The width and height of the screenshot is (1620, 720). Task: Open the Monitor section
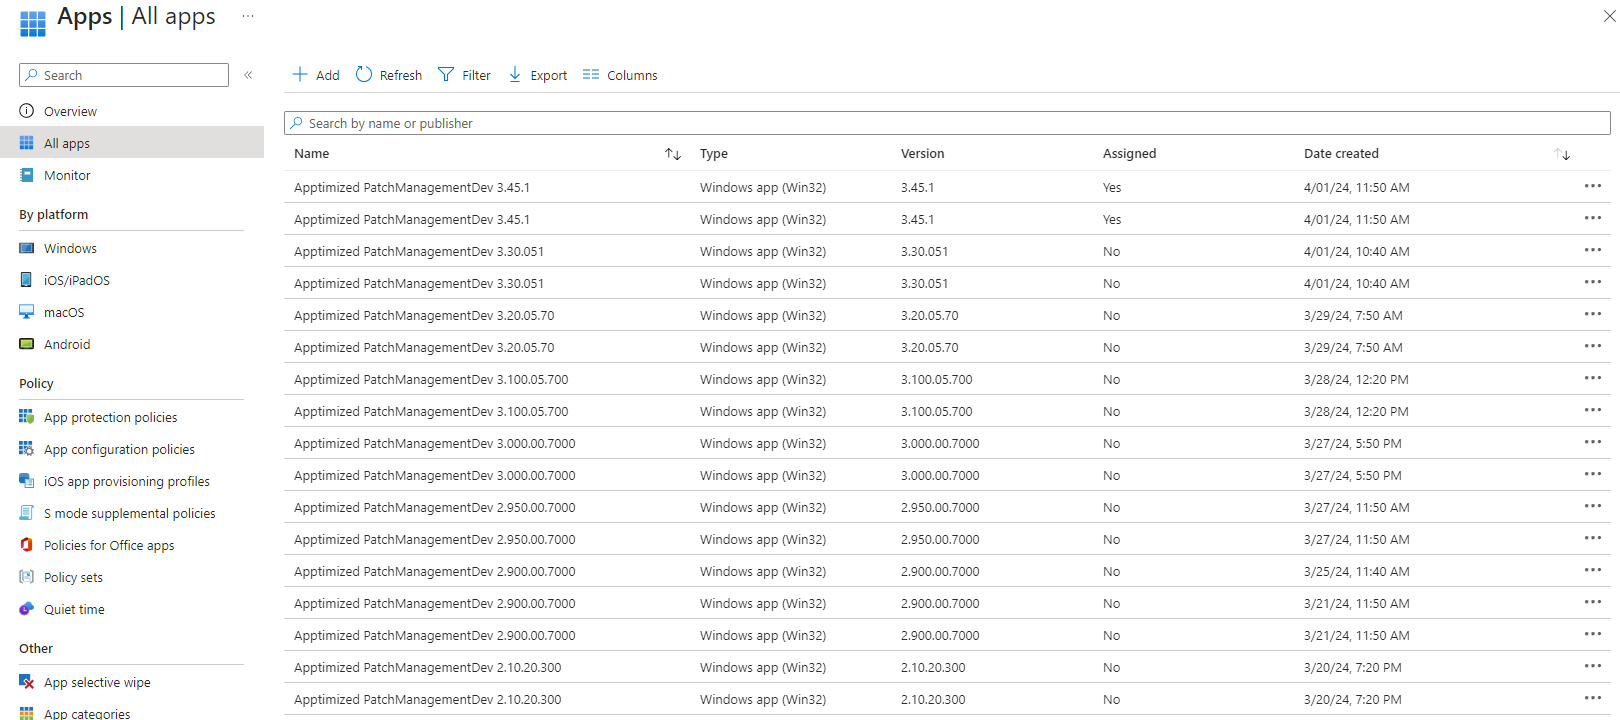click(67, 175)
